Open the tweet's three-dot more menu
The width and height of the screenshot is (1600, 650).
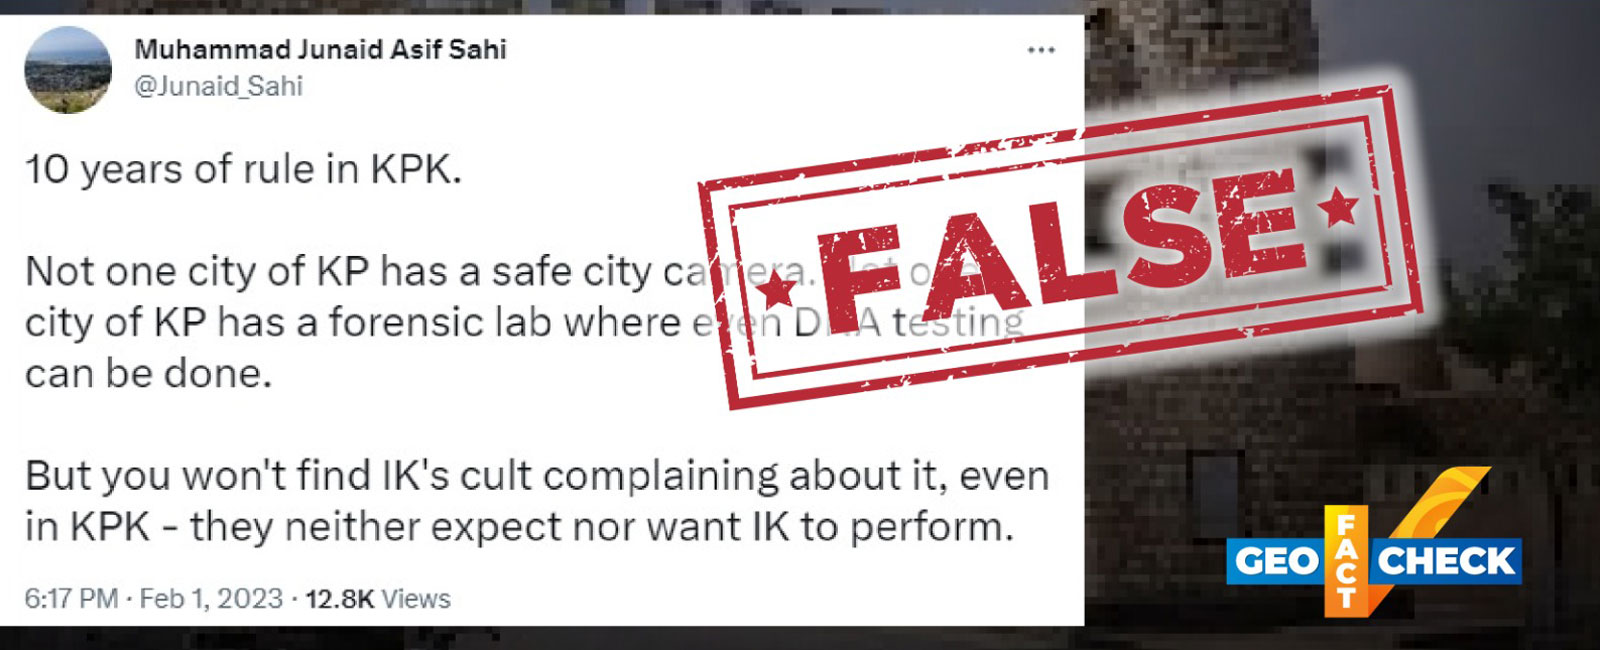point(1041,50)
